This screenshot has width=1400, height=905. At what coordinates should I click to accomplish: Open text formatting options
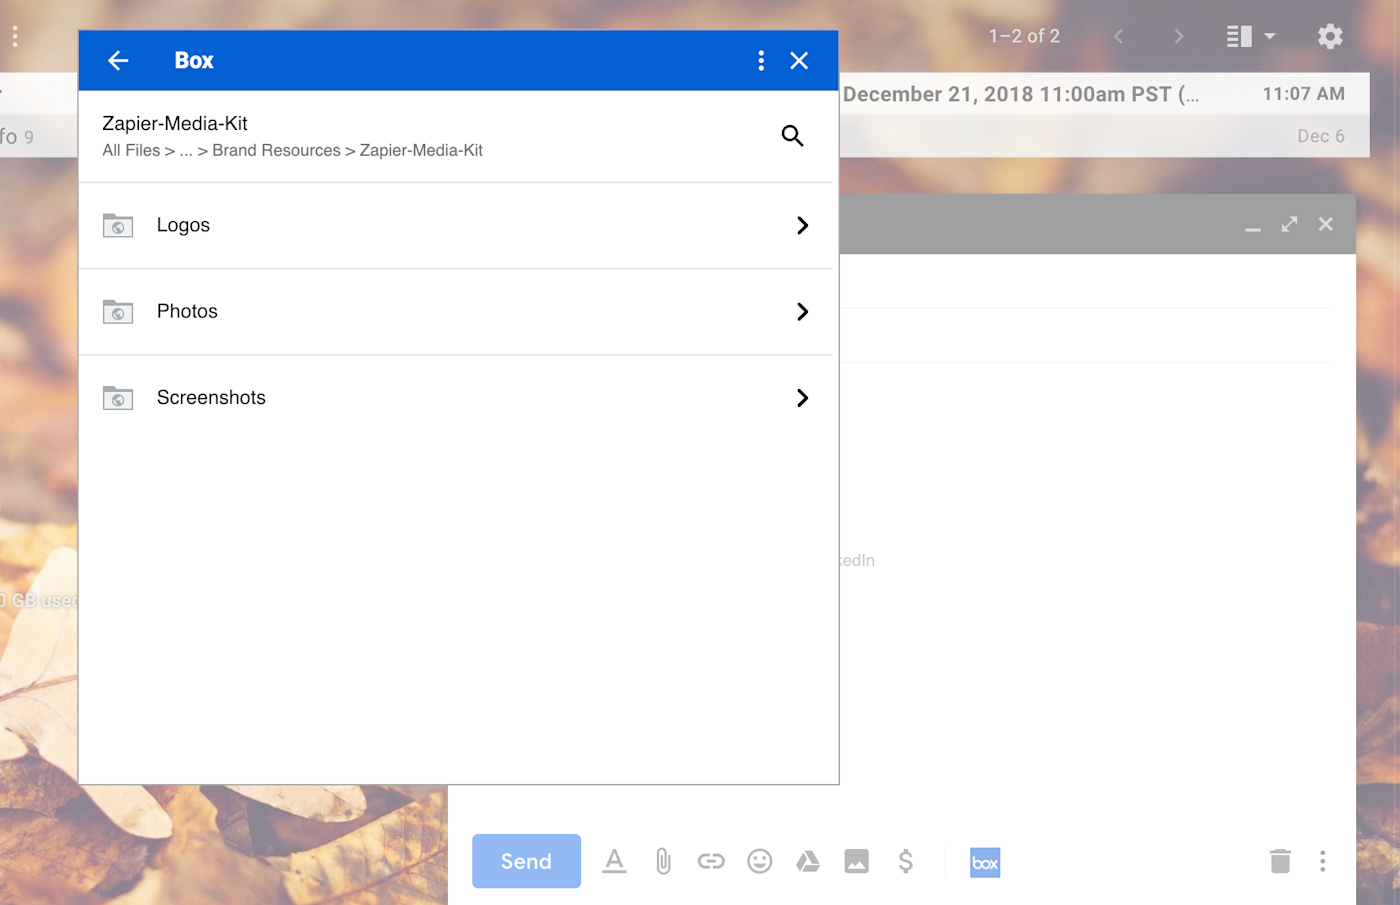coord(614,861)
